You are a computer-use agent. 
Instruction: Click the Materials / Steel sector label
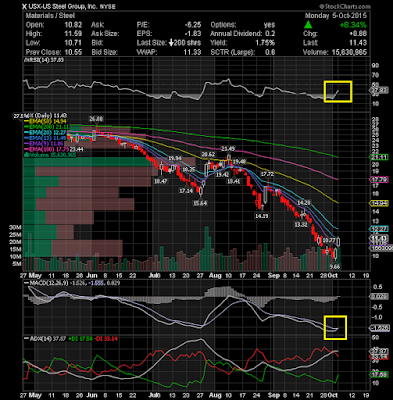coord(50,16)
